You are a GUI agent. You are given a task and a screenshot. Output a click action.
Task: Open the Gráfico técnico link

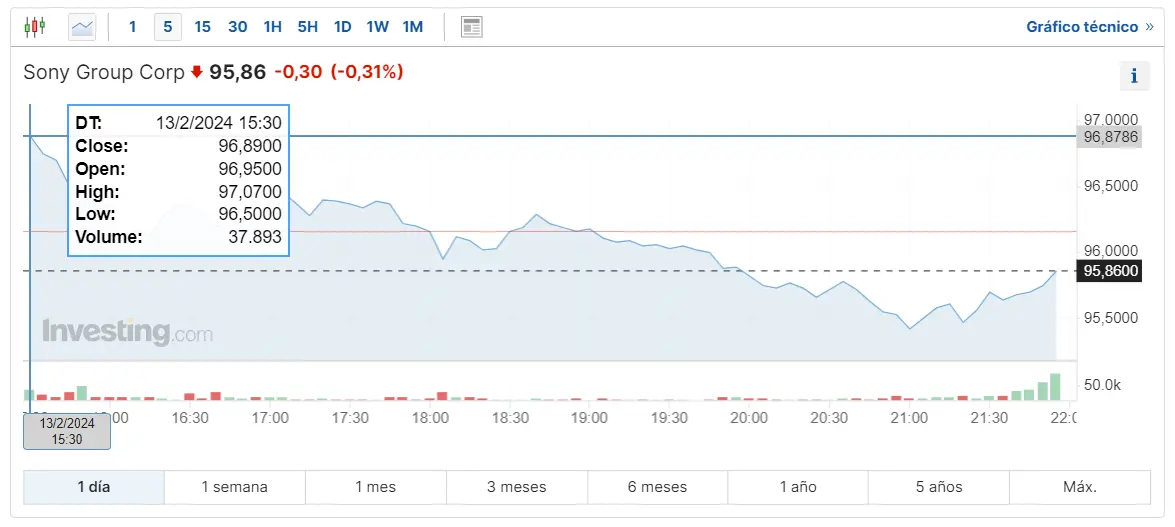tap(1090, 27)
